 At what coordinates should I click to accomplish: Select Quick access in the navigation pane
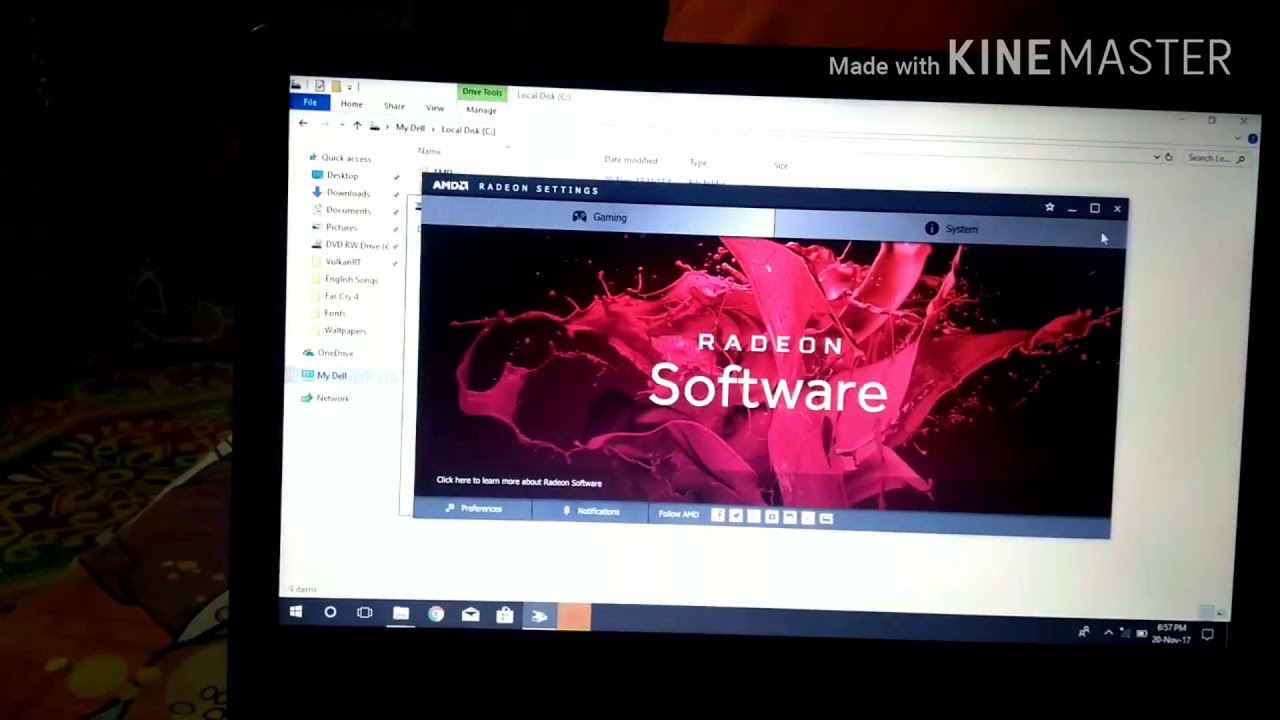340,158
